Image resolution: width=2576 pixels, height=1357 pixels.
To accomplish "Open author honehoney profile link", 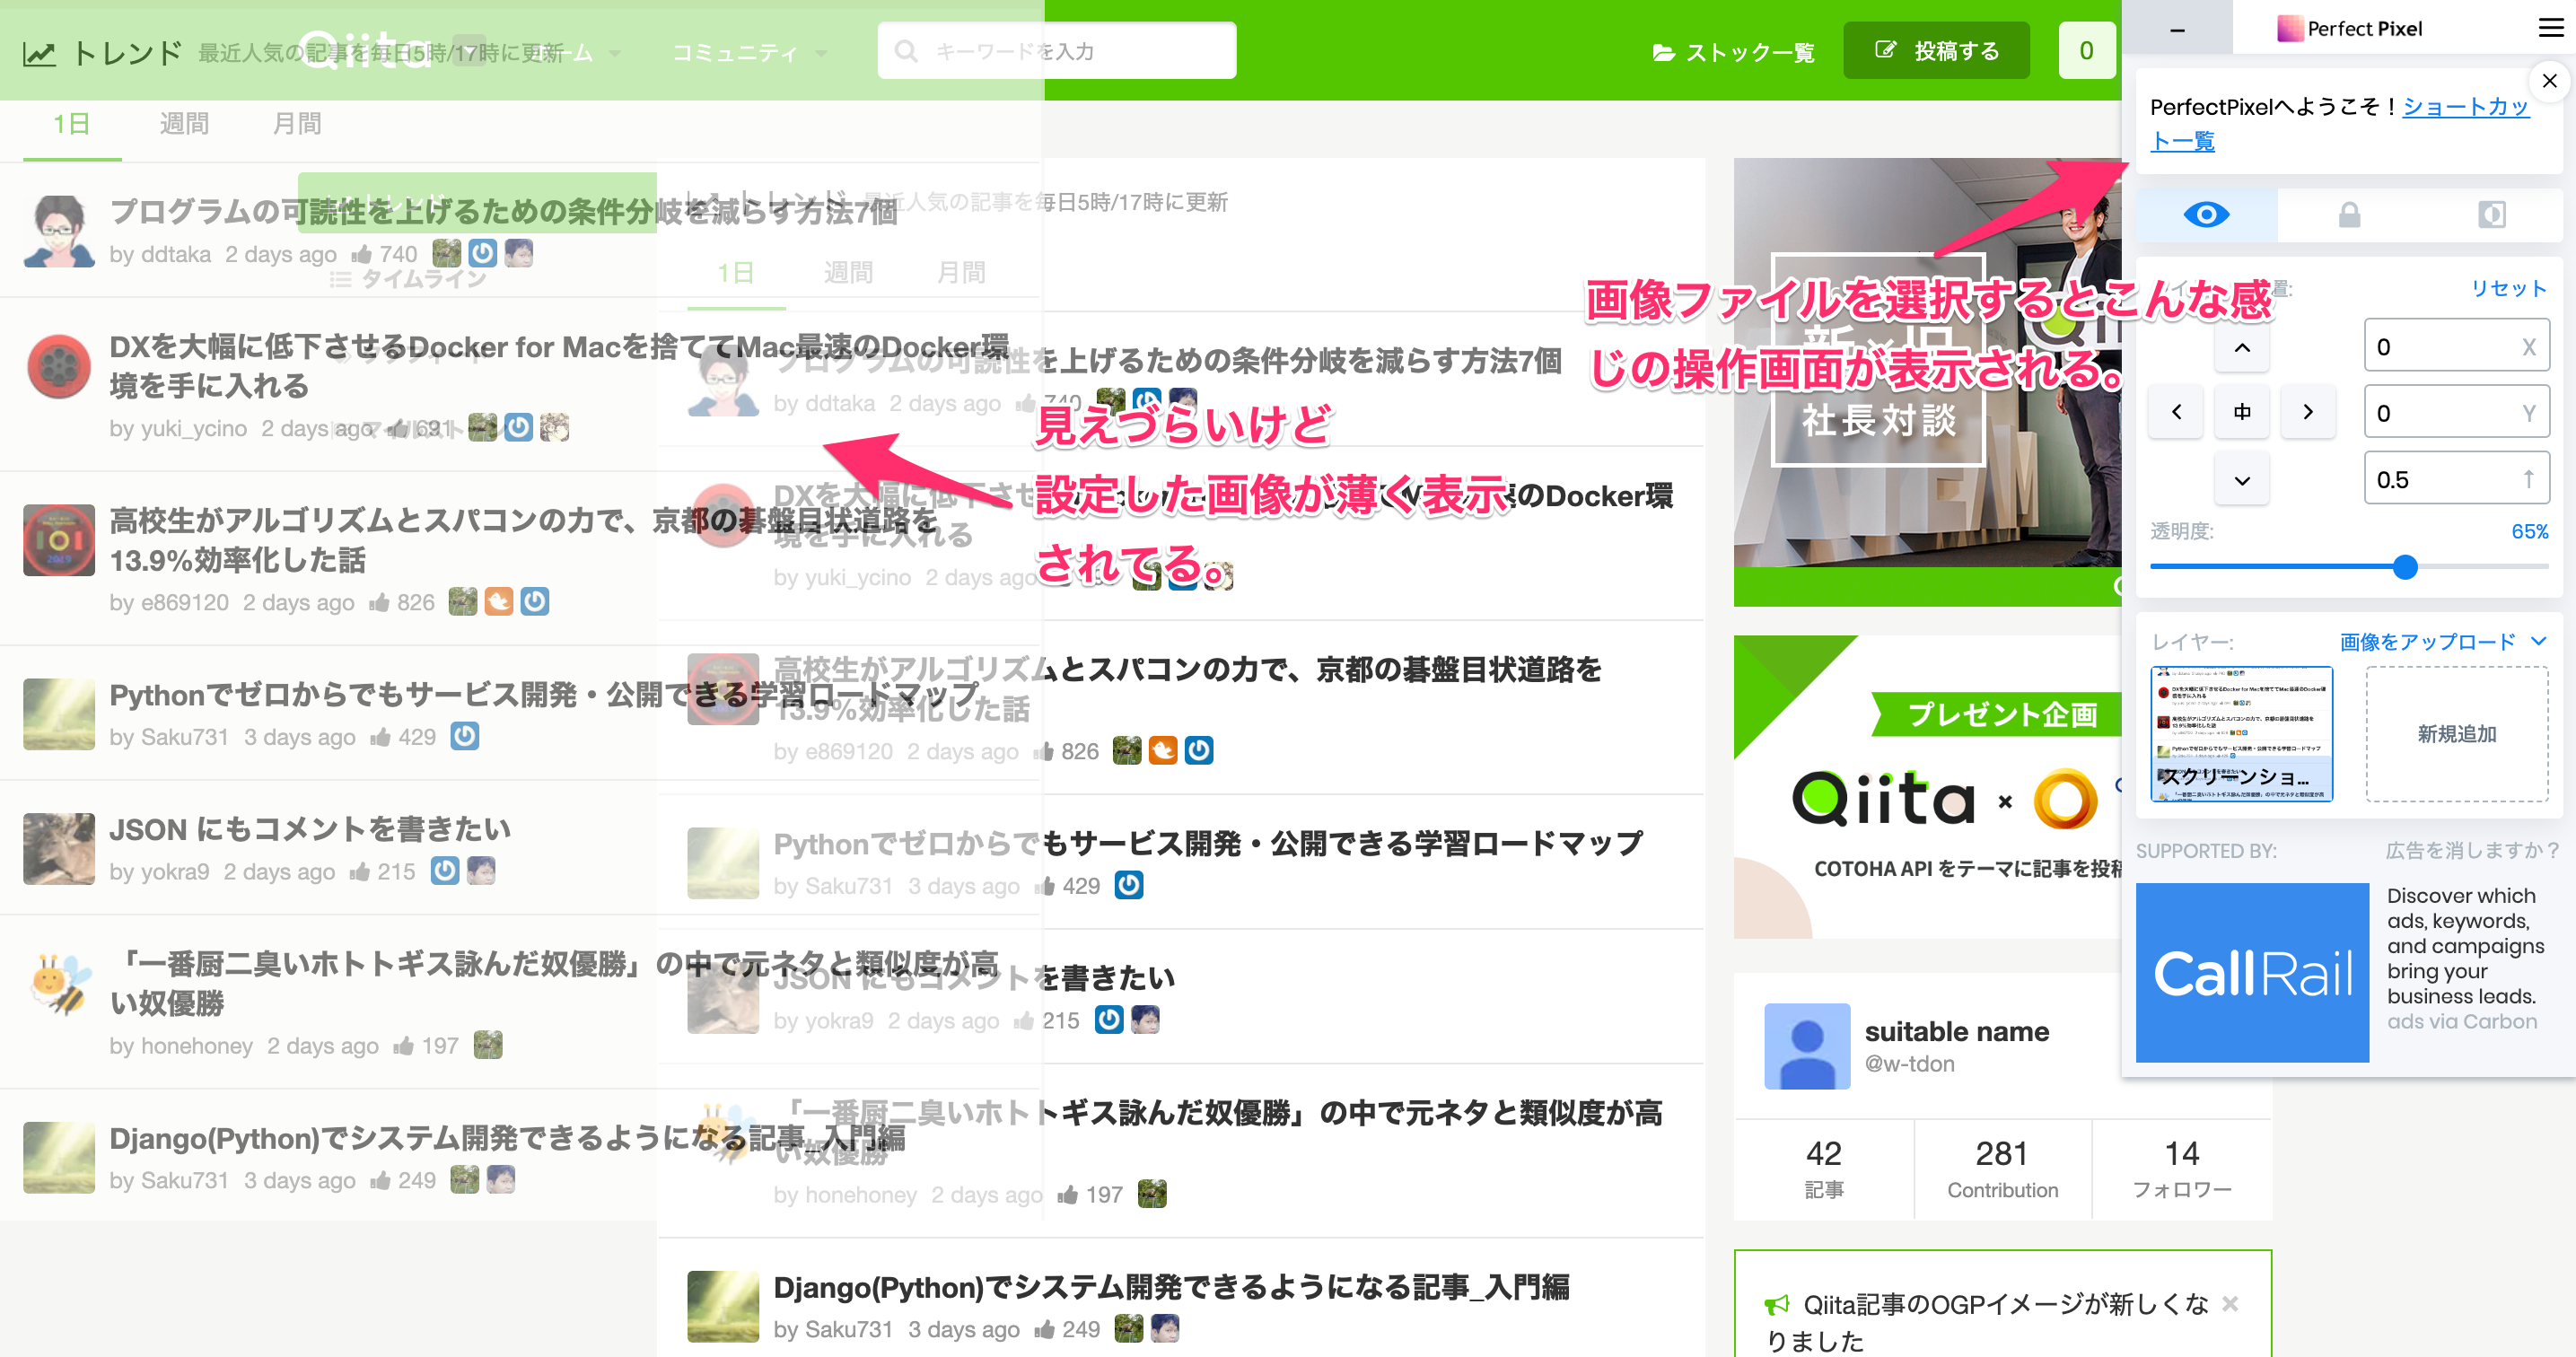I will point(860,1194).
